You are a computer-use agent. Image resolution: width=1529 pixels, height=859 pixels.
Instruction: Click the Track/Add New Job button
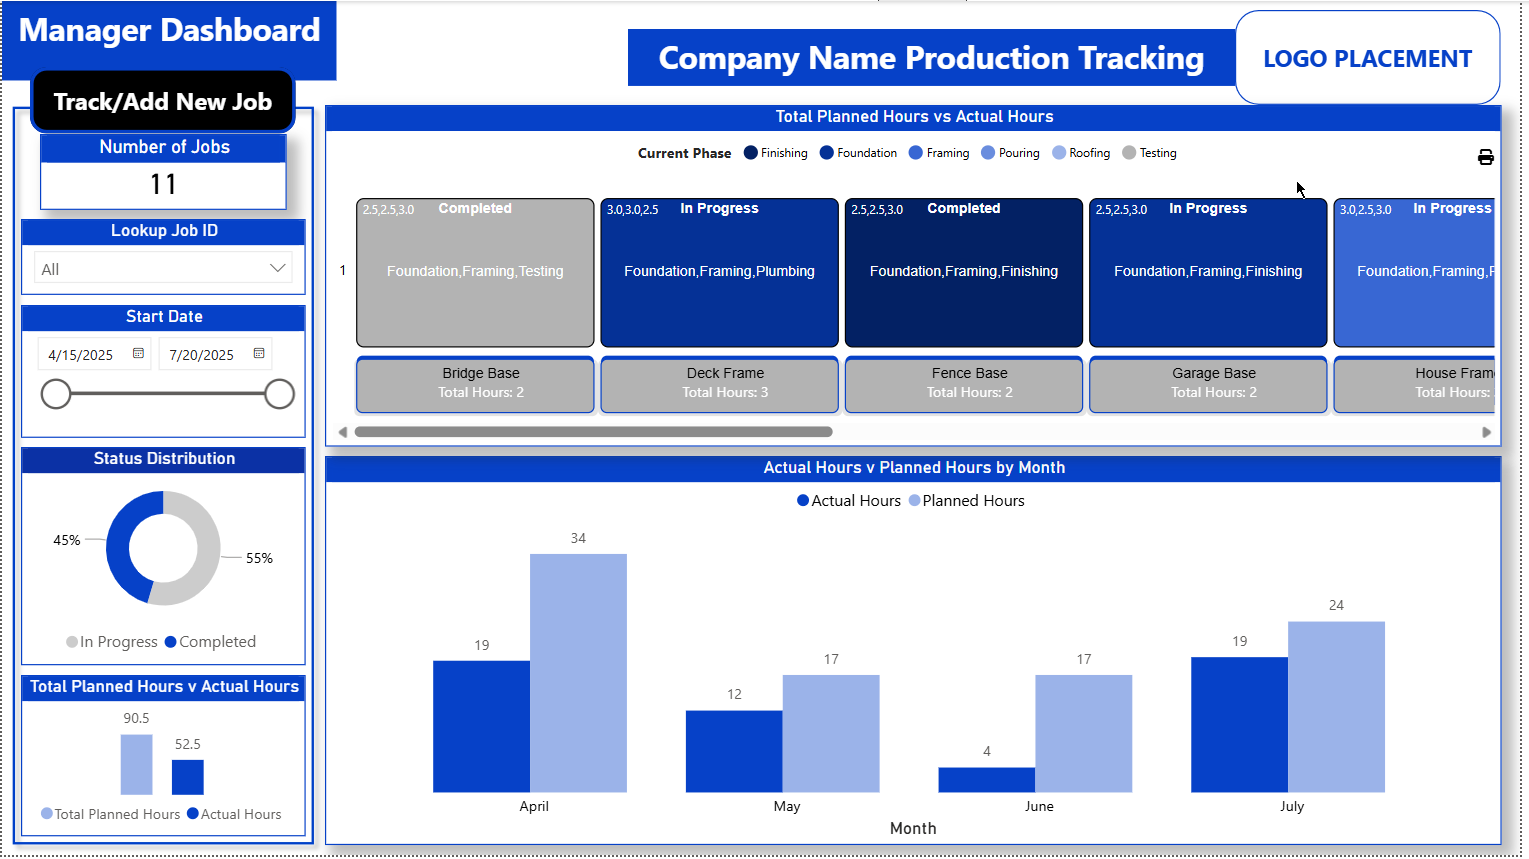click(x=163, y=102)
